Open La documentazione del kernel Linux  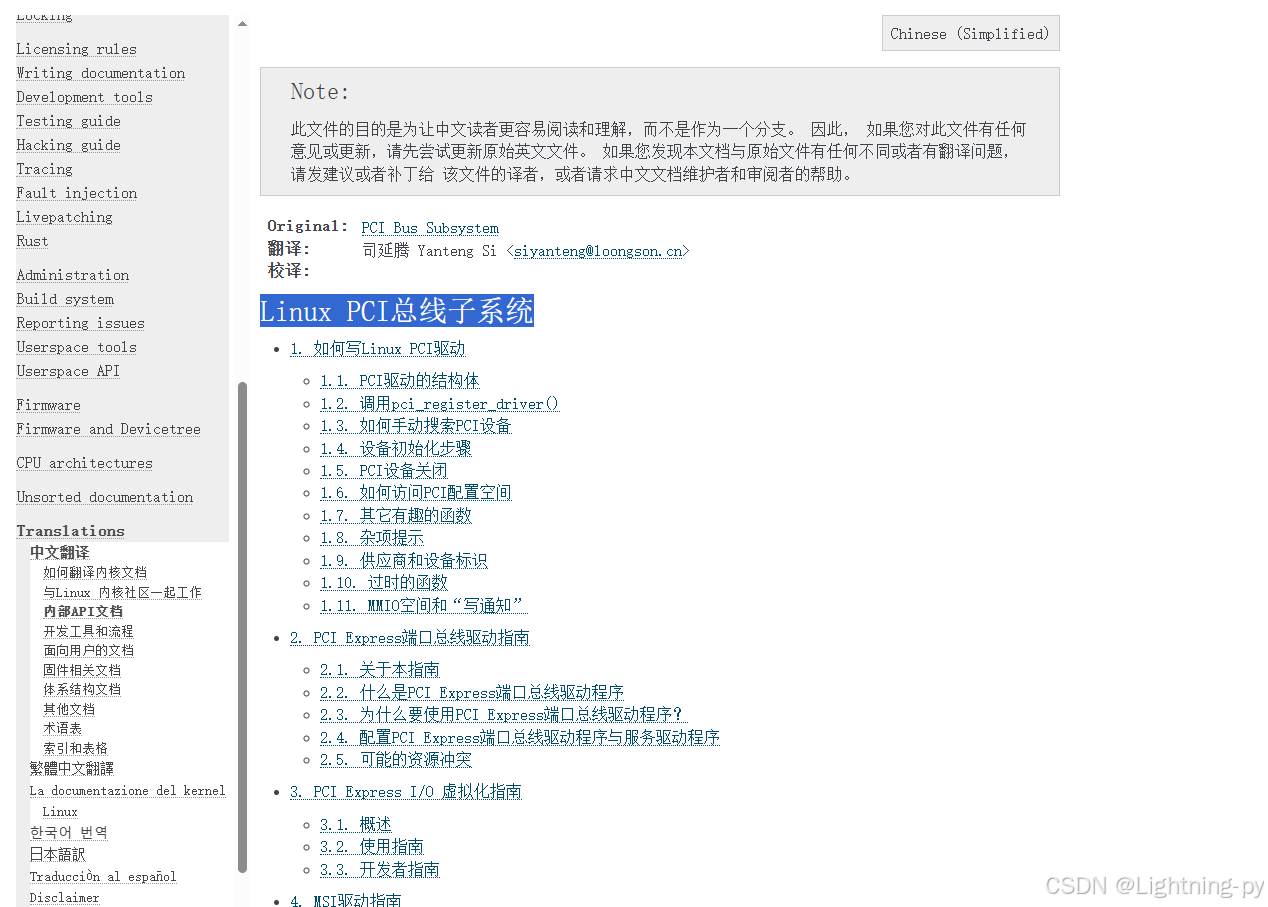[127, 790]
